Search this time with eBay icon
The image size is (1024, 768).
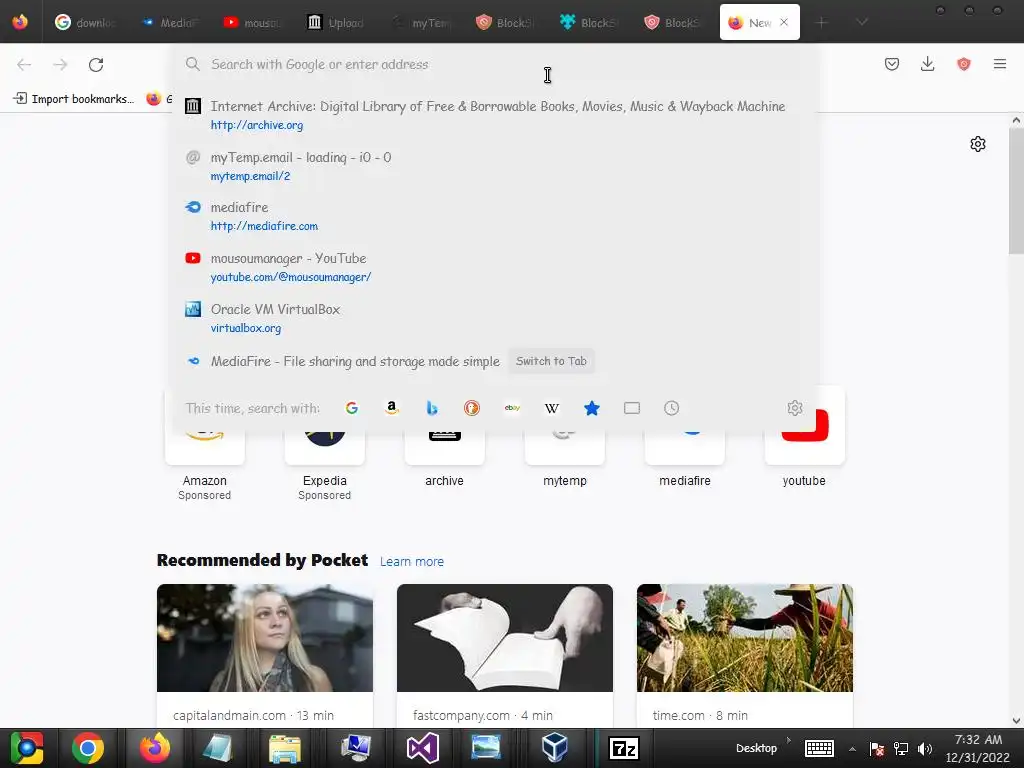pyautogui.click(x=512, y=408)
